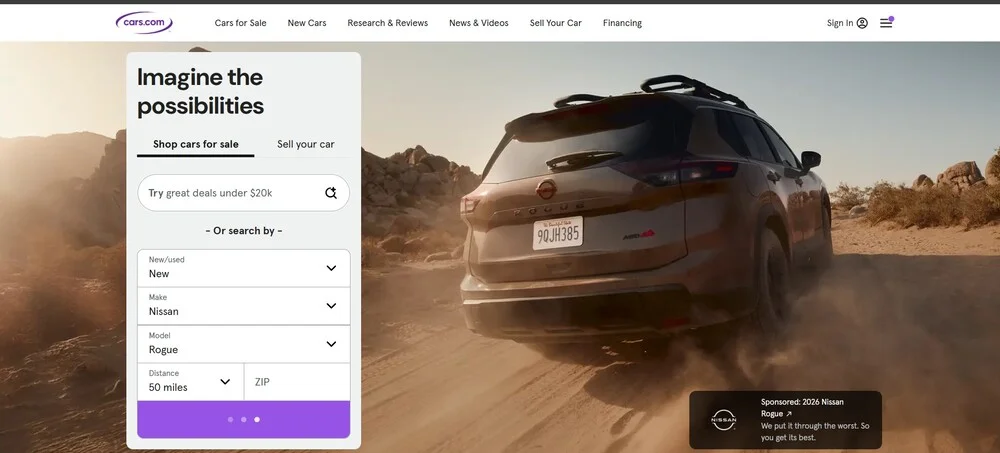The image size is (1000, 453).
Task: Expand the Distance 50 miles dropdown
Action: click(x=190, y=382)
